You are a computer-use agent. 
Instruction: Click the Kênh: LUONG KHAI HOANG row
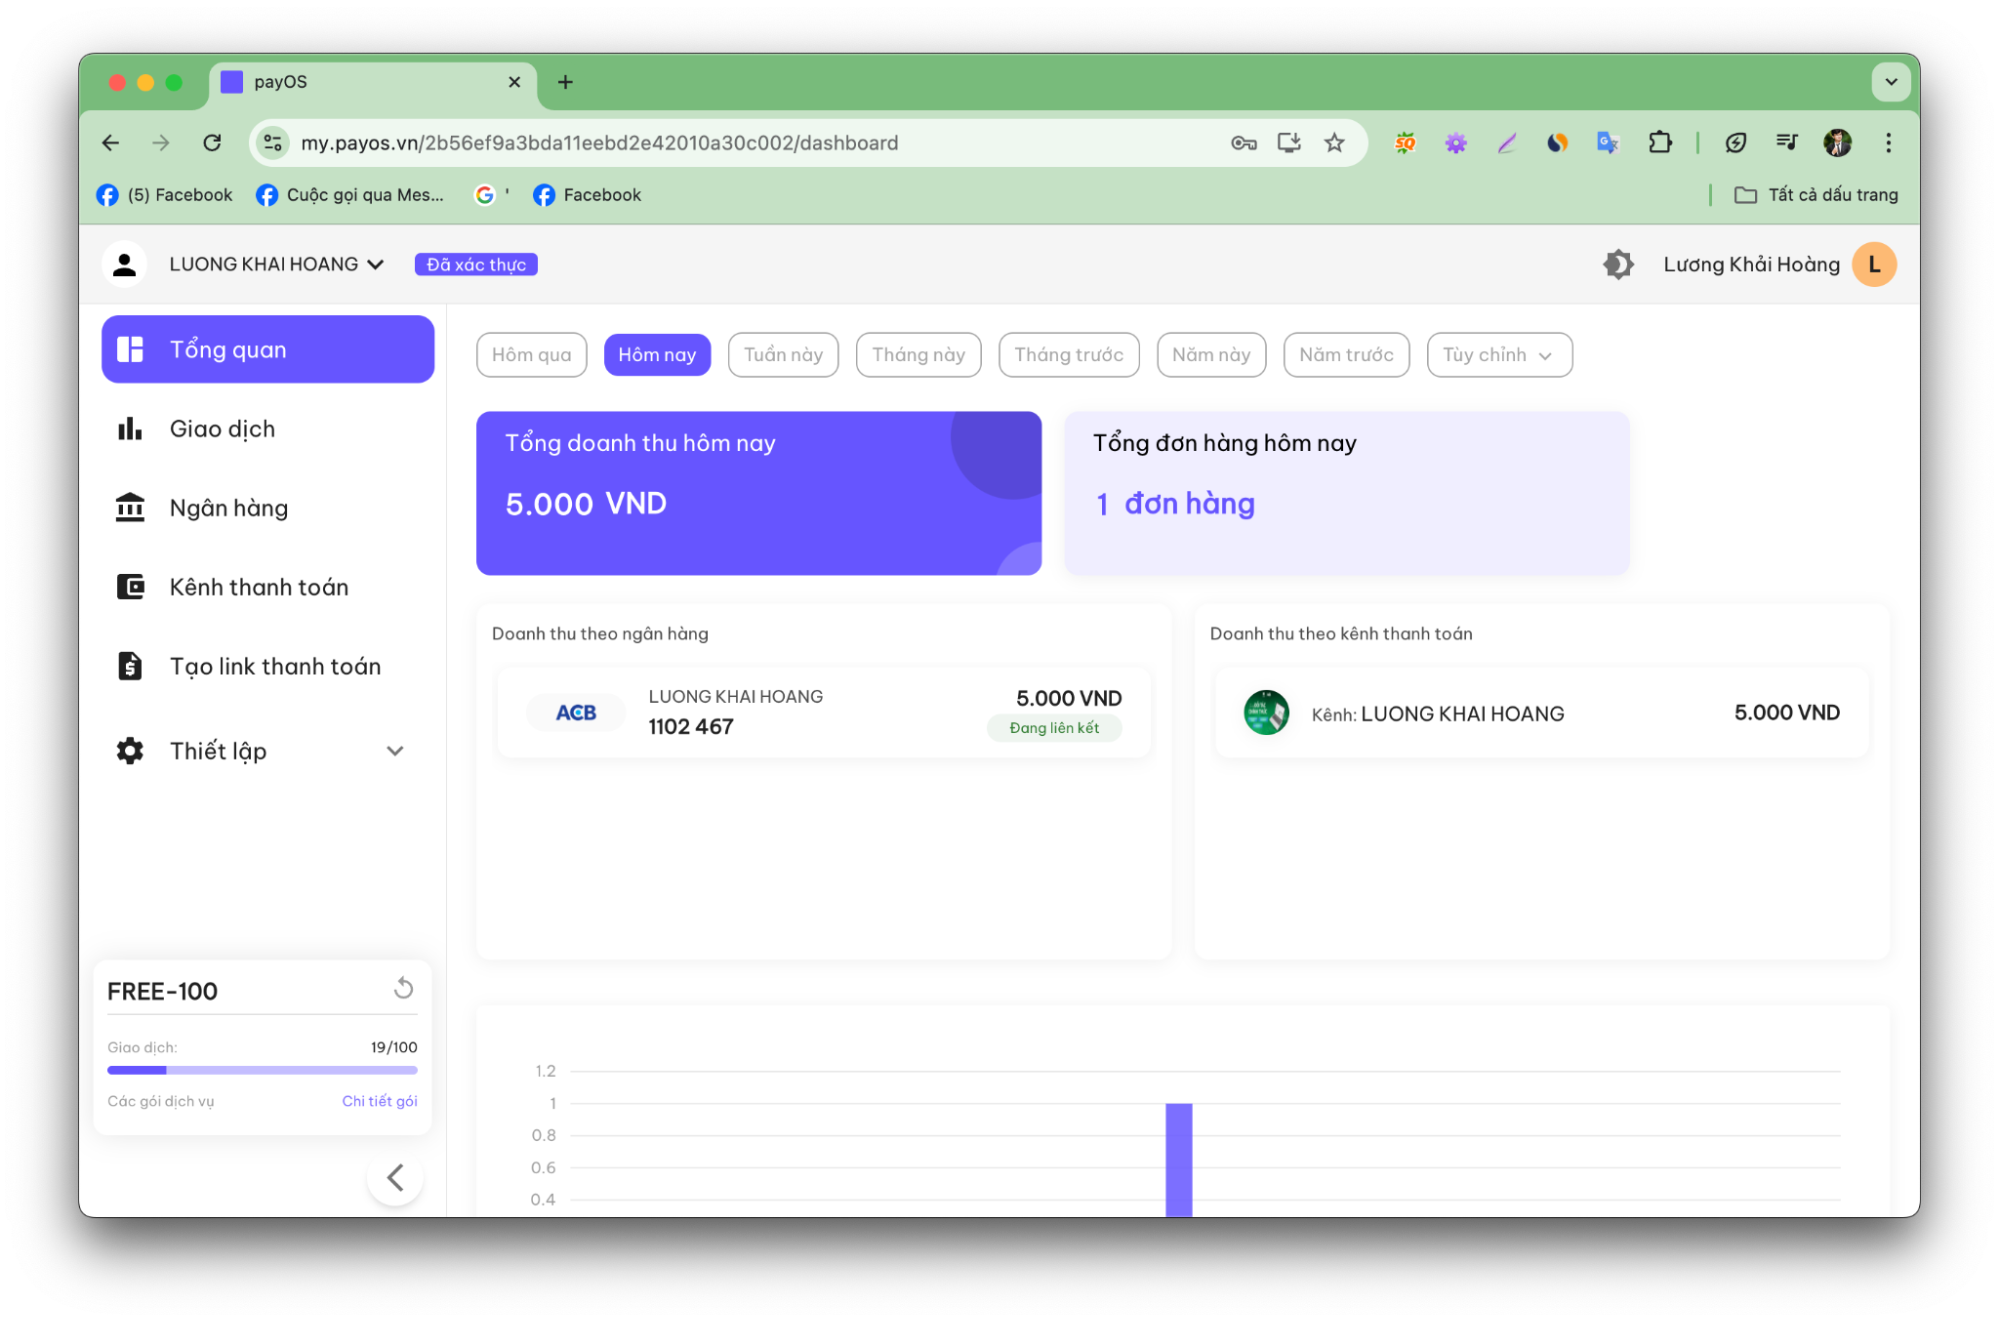click(1541, 713)
